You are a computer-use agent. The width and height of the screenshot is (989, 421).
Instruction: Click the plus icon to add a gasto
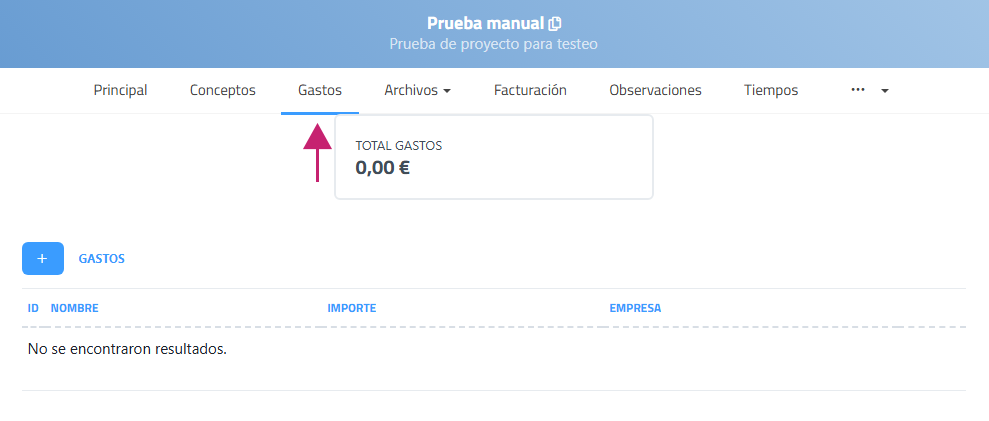pos(42,258)
